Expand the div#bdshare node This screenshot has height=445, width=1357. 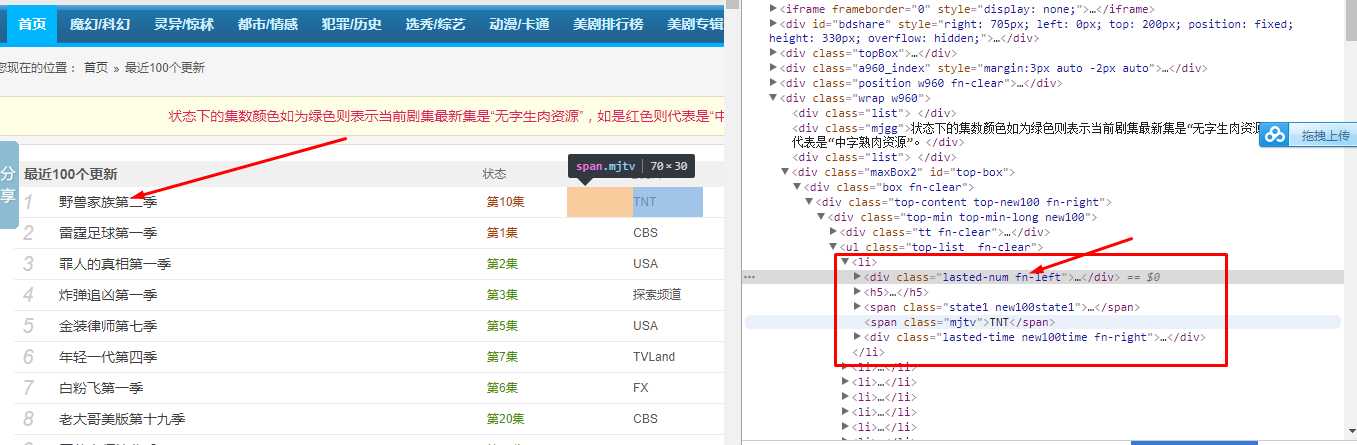click(773, 24)
